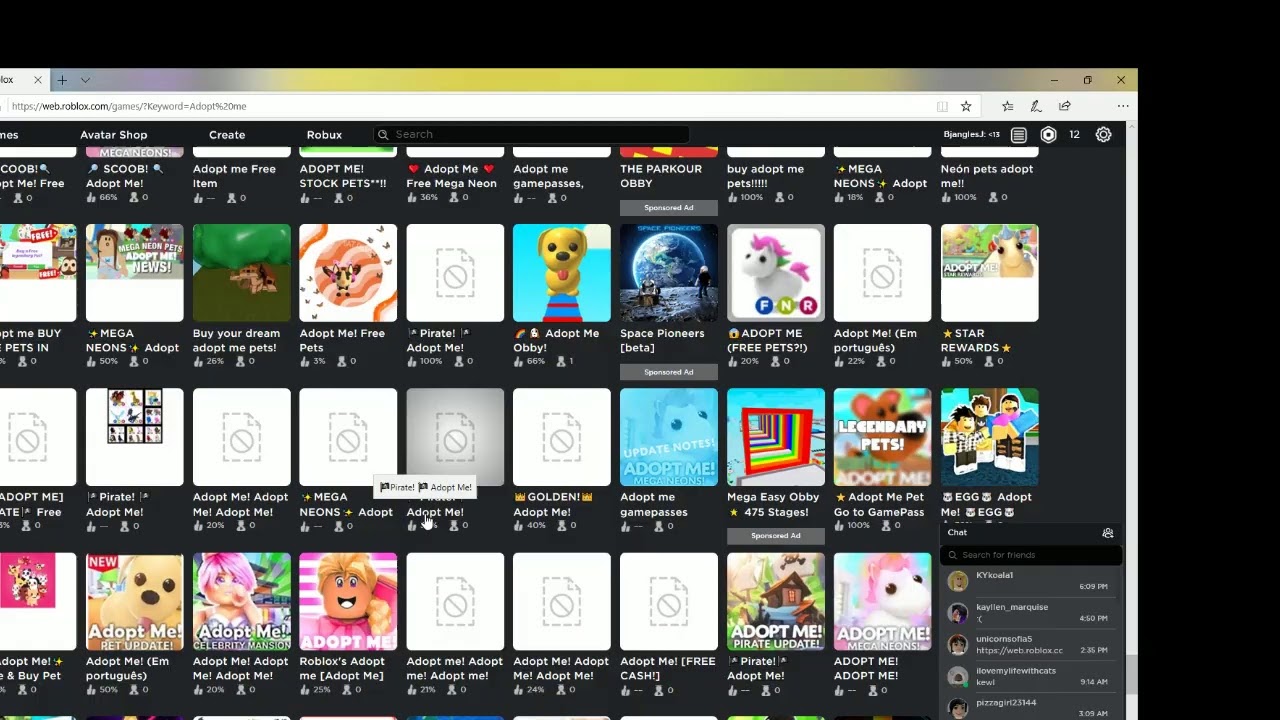1280x720 pixels.
Task: Open the Avatar Shop menu
Action: 114,134
